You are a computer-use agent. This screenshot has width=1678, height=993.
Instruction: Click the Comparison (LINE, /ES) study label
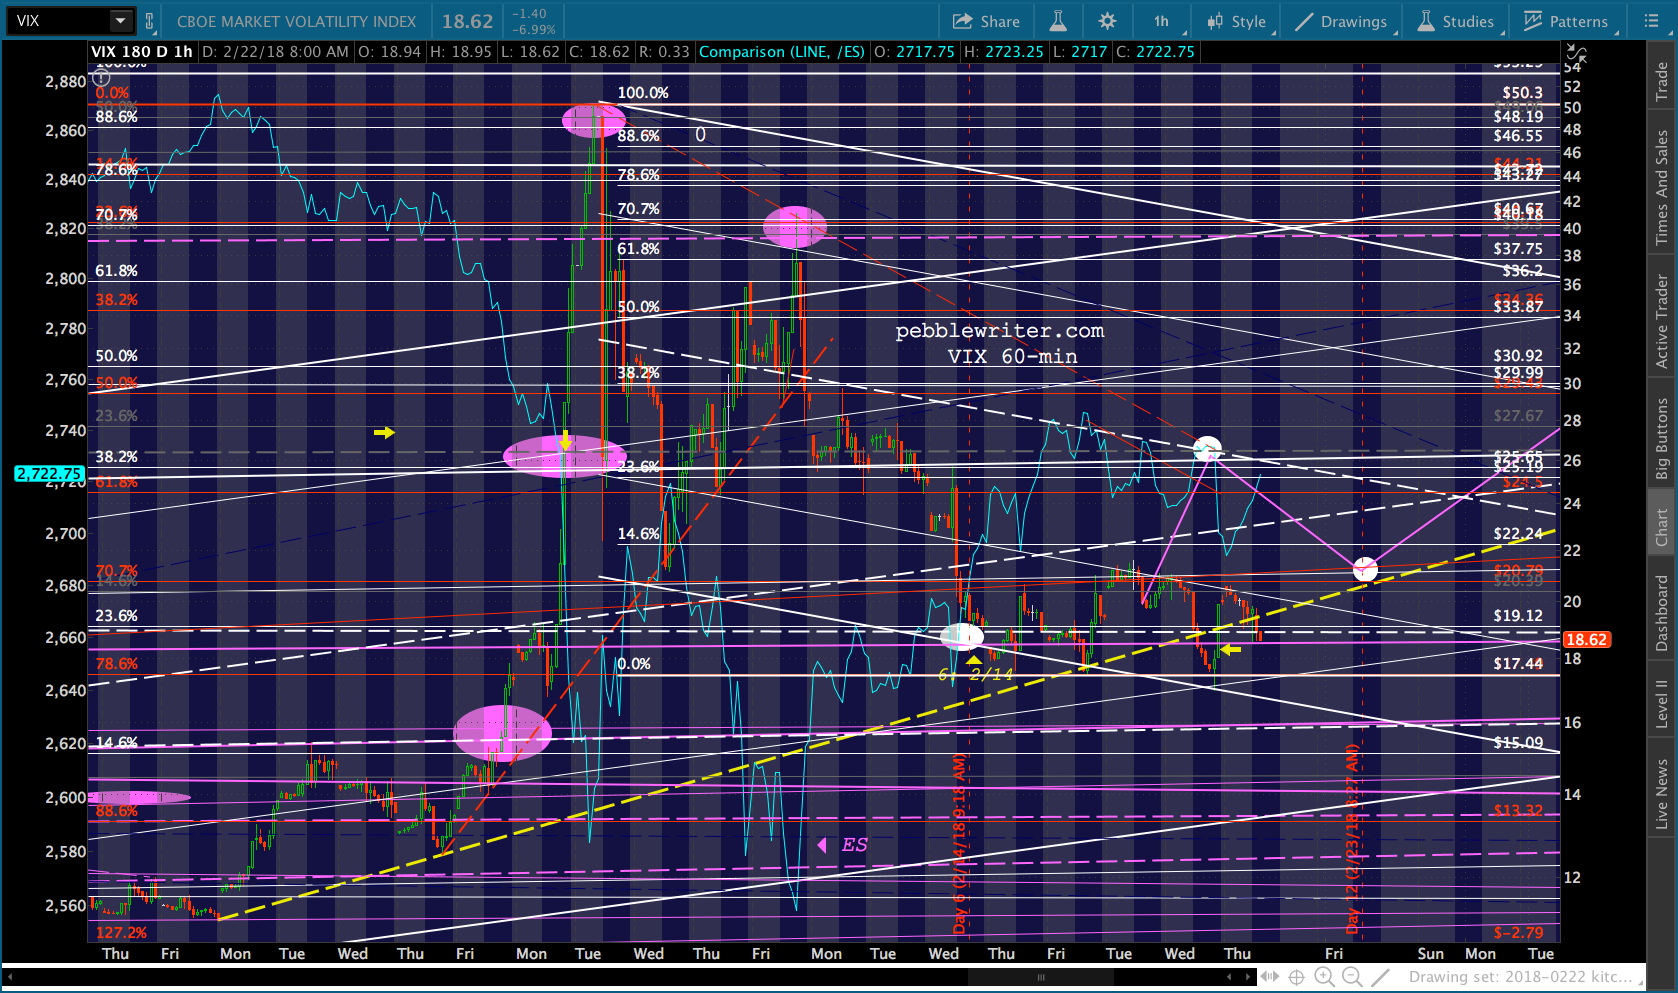pos(782,52)
